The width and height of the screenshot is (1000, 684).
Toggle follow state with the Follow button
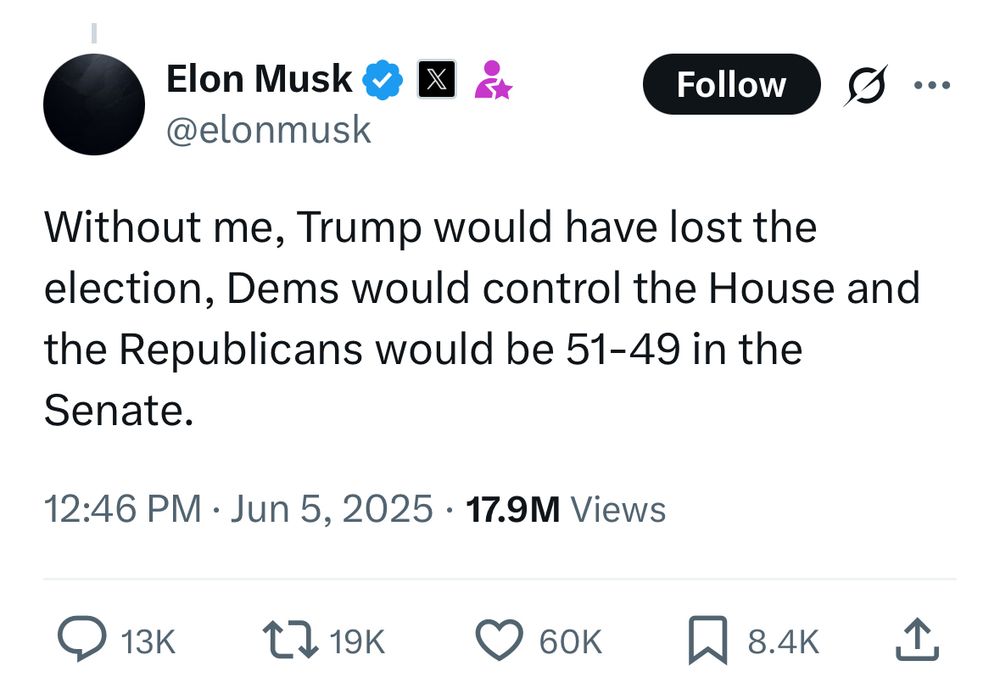pyautogui.click(x=731, y=85)
